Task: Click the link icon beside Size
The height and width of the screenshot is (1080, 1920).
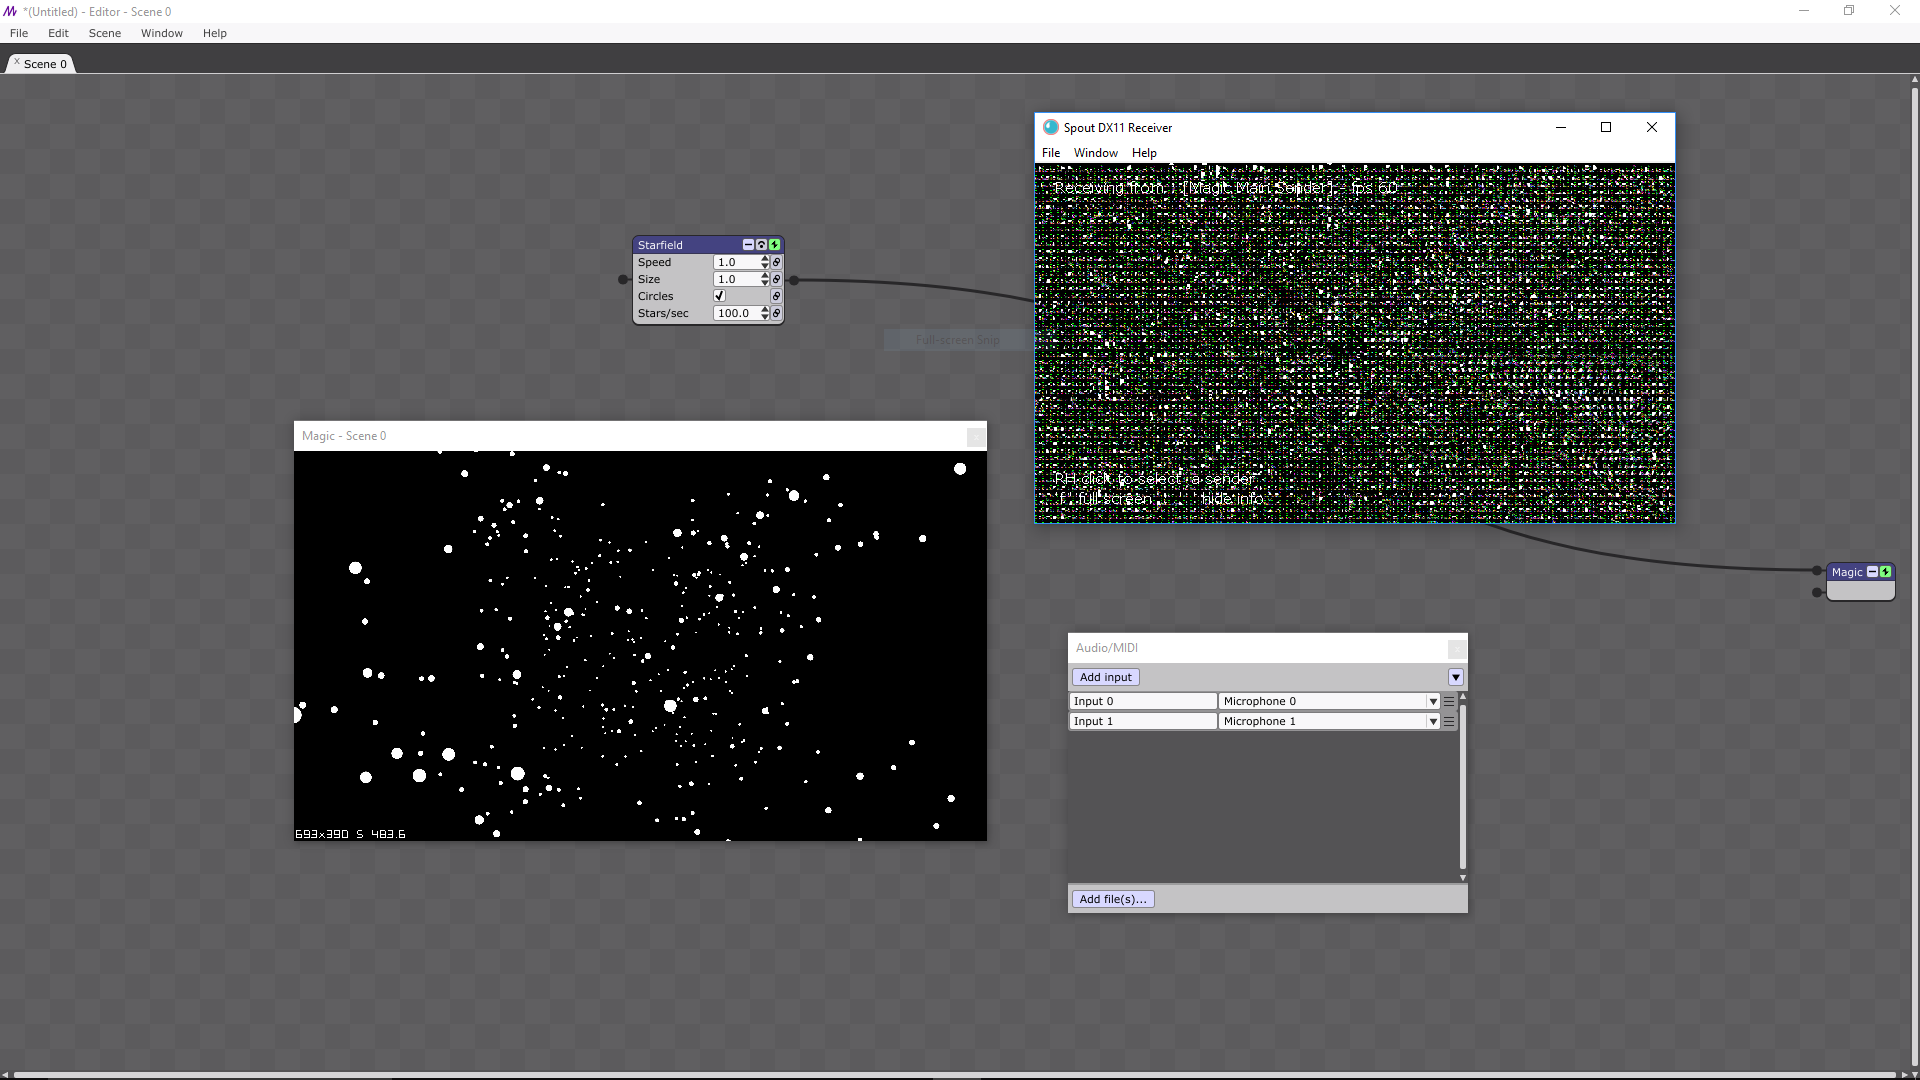Action: (776, 279)
